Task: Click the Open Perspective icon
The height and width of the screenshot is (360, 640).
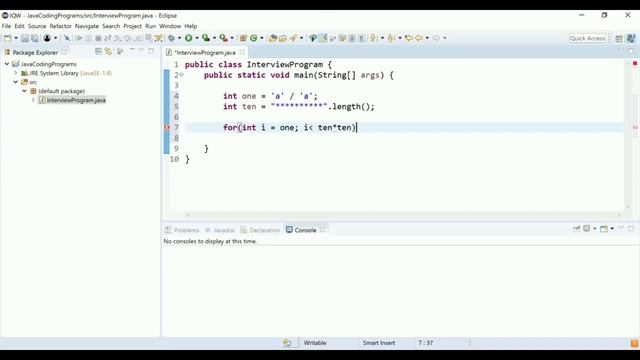Action: point(619,38)
